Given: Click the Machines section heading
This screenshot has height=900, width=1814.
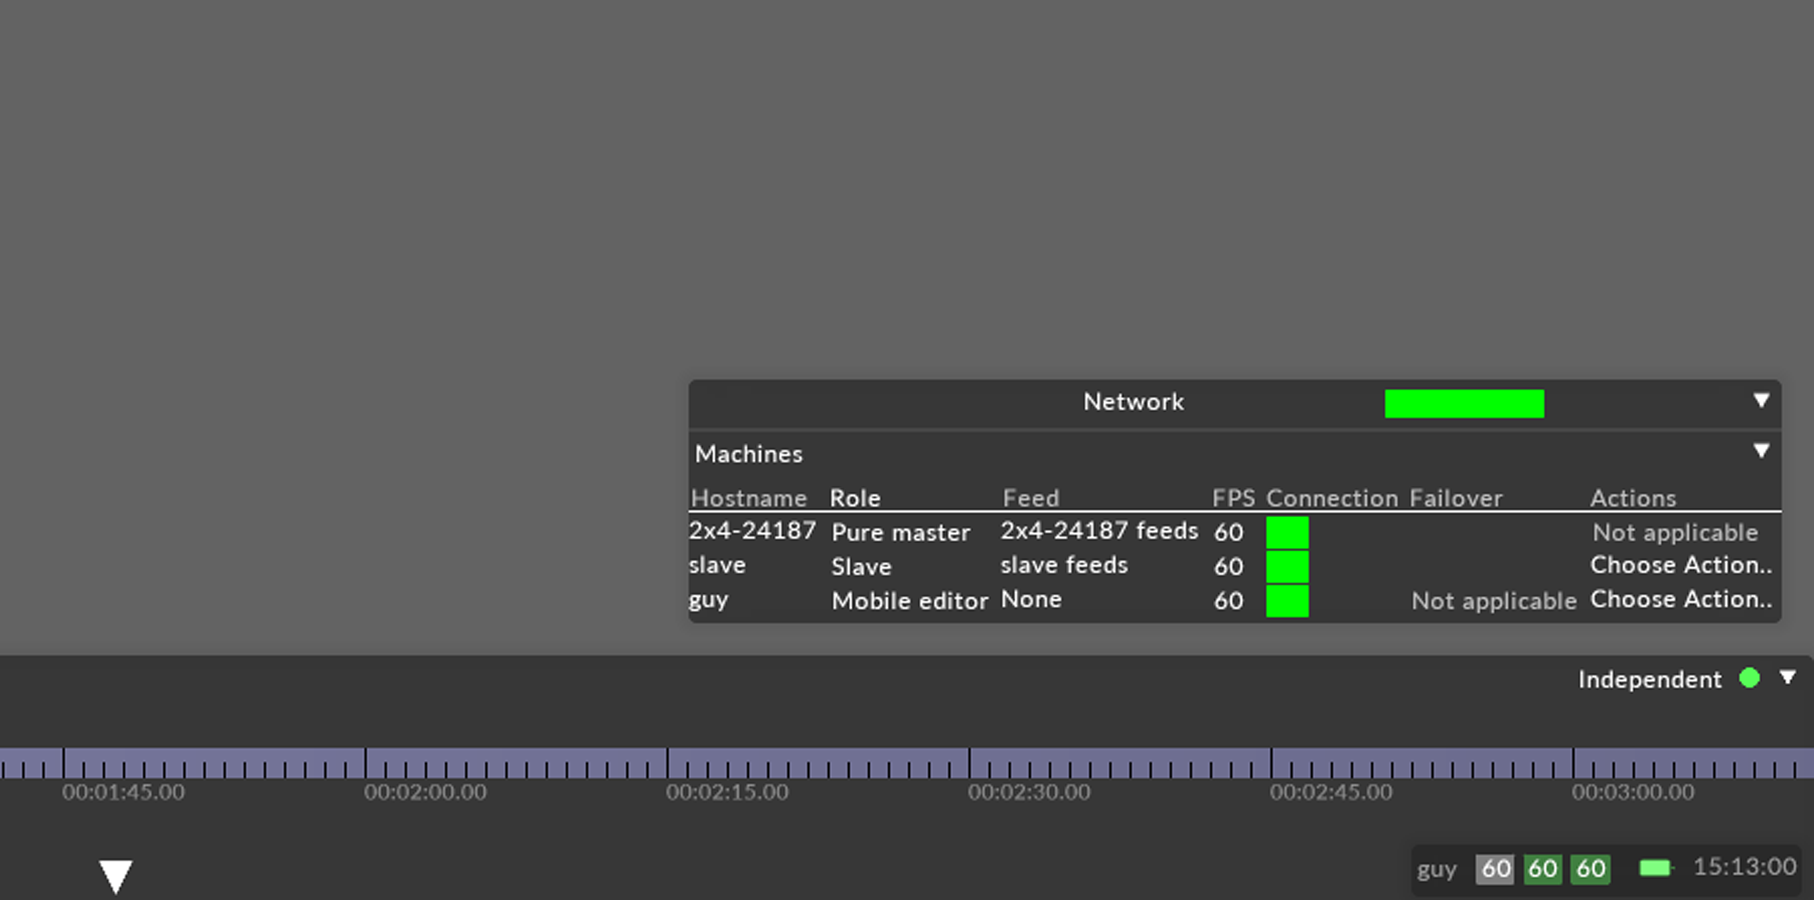Looking at the screenshot, I should [x=749, y=454].
